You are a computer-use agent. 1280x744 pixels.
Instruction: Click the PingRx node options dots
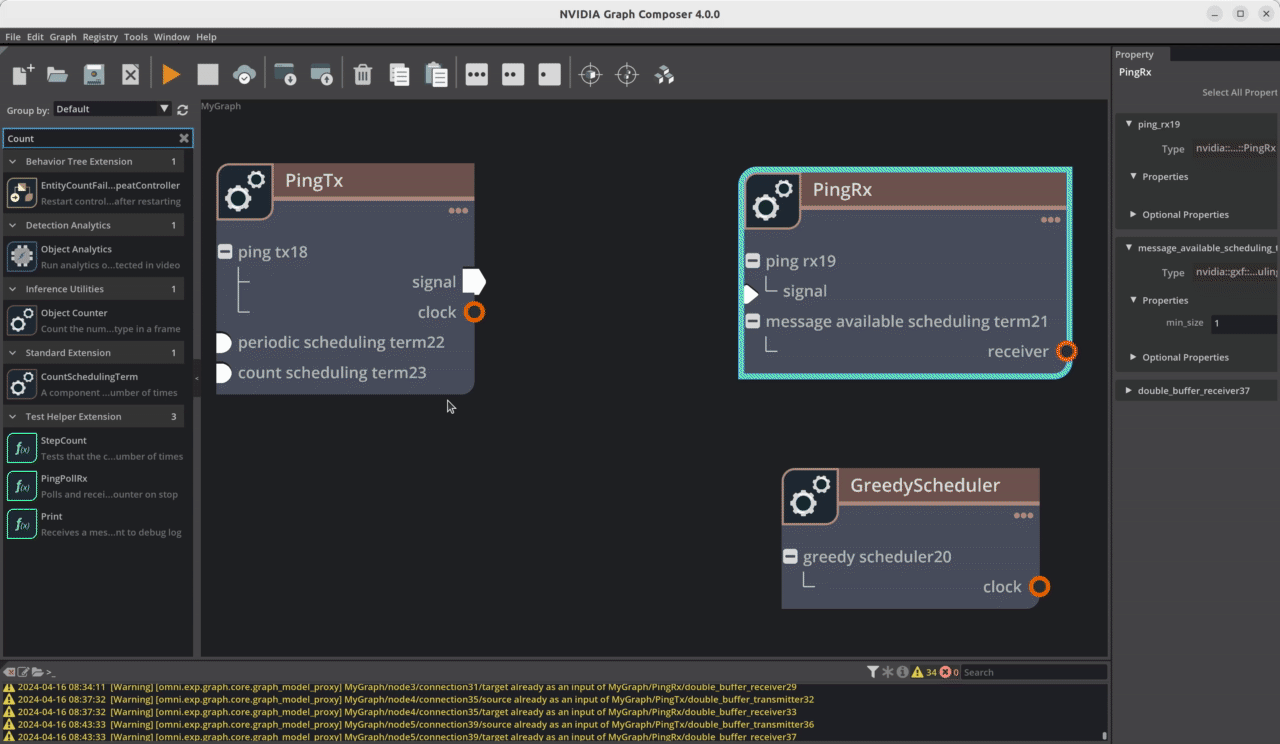point(1050,220)
